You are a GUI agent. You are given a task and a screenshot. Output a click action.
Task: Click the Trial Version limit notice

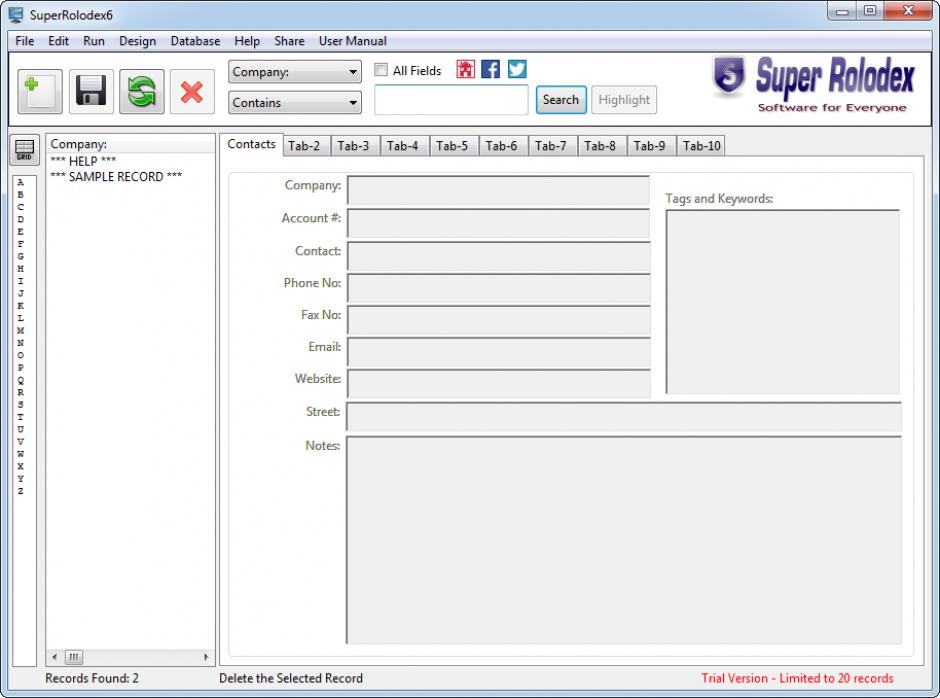pos(797,678)
